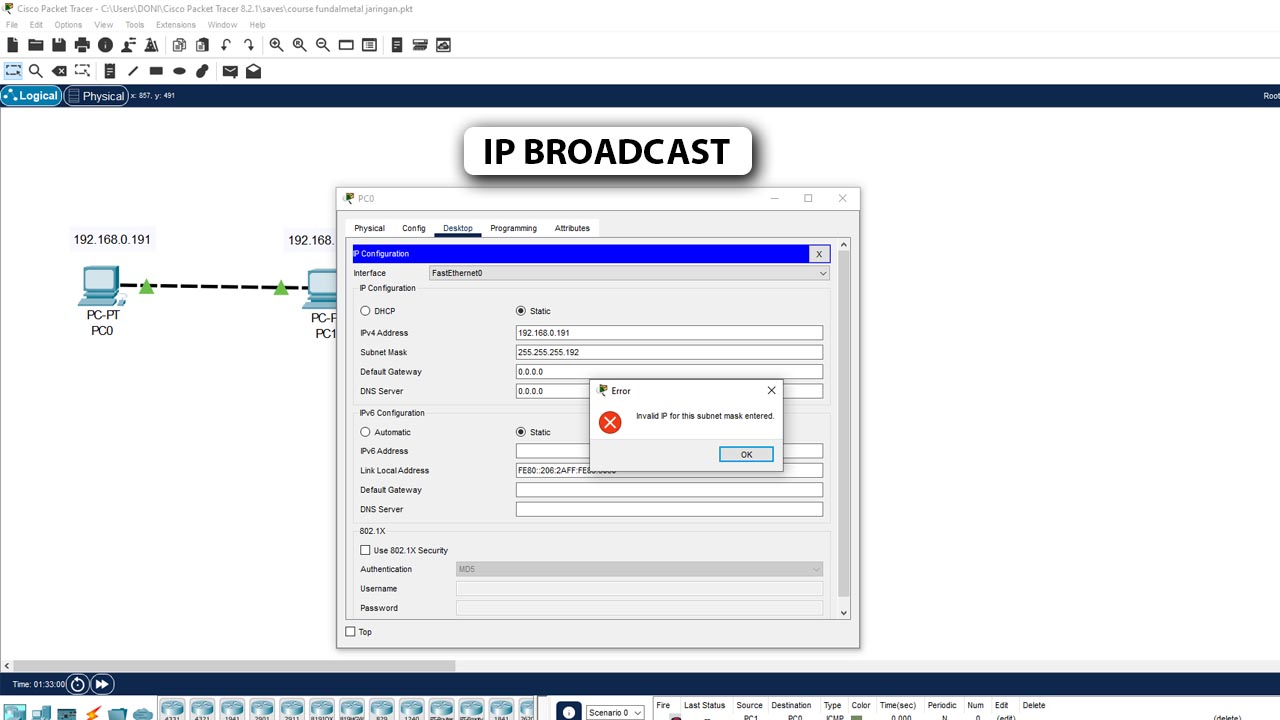Dismiss the error with OK
The width and height of the screenshot is (1280, 720).
pos(746,454)
